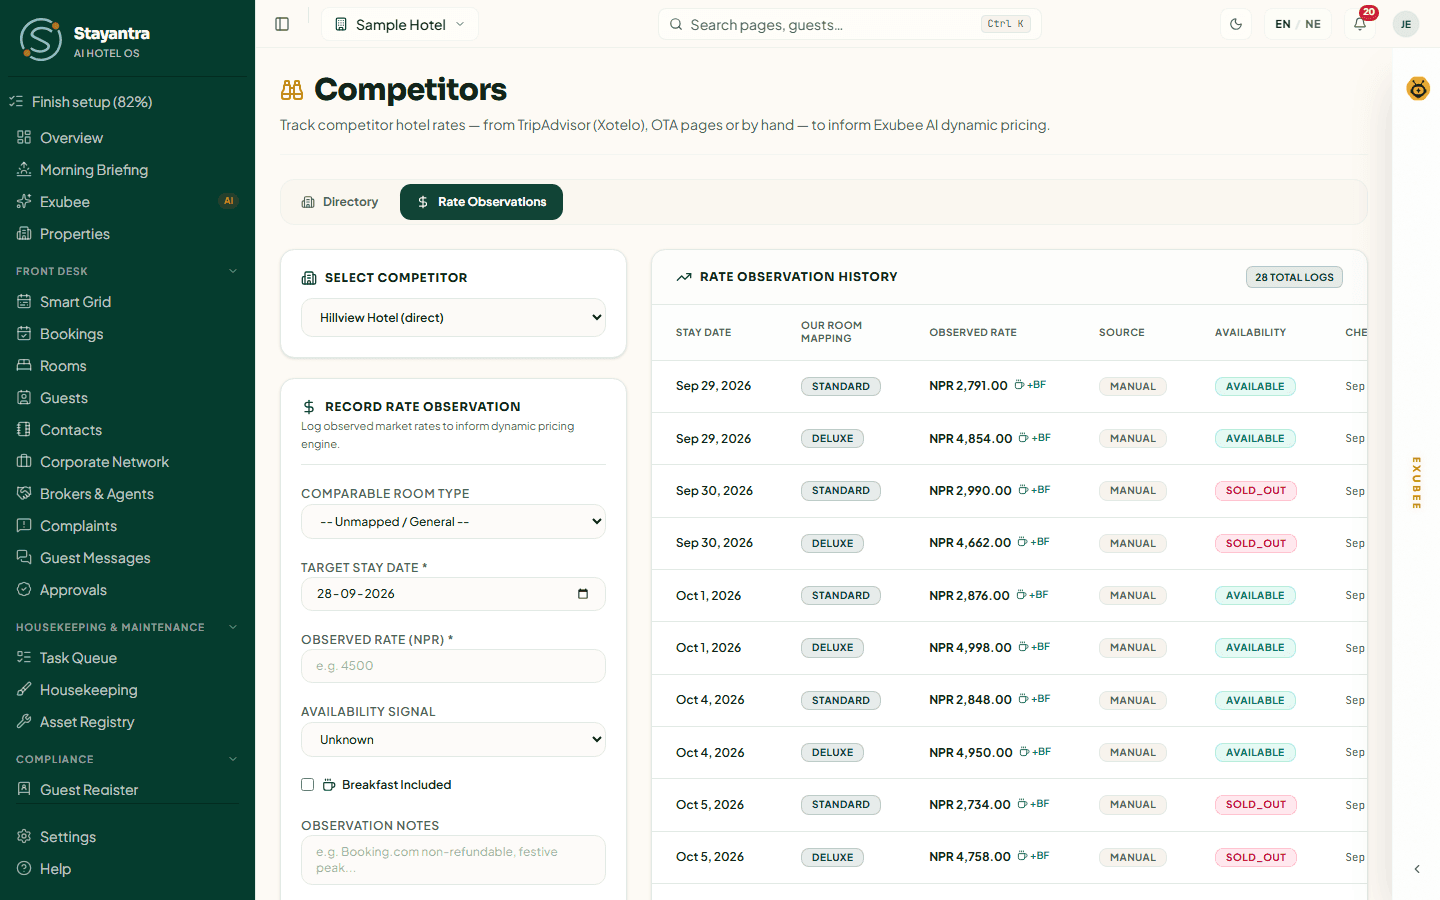Image resolution: width=1440 pixels, height=900 pixels.
Task: Open Guests in the sidebar
Action: [x=127, y=398]
